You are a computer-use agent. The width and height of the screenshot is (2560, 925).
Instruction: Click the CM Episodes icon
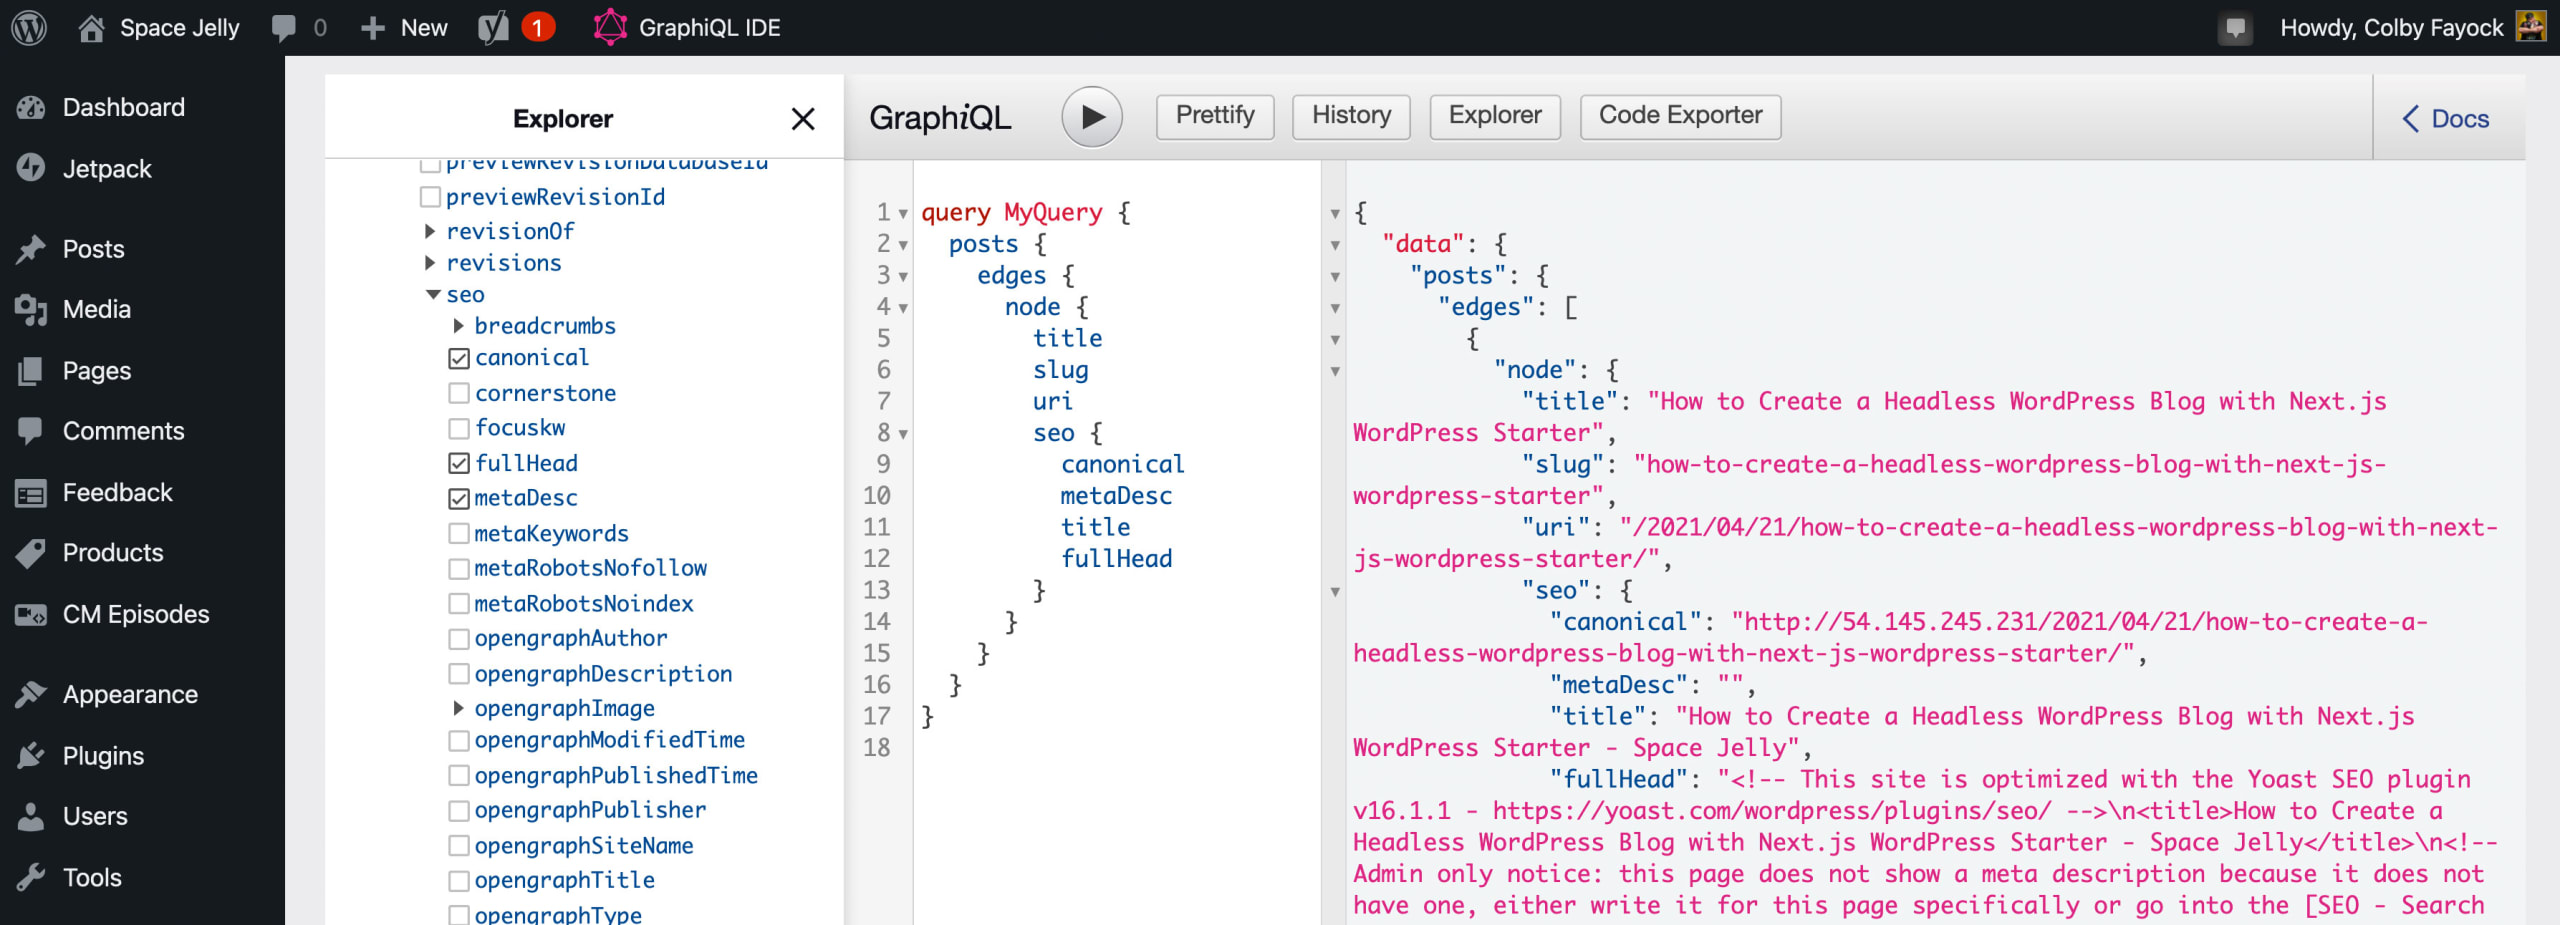(x=31, y=614)
